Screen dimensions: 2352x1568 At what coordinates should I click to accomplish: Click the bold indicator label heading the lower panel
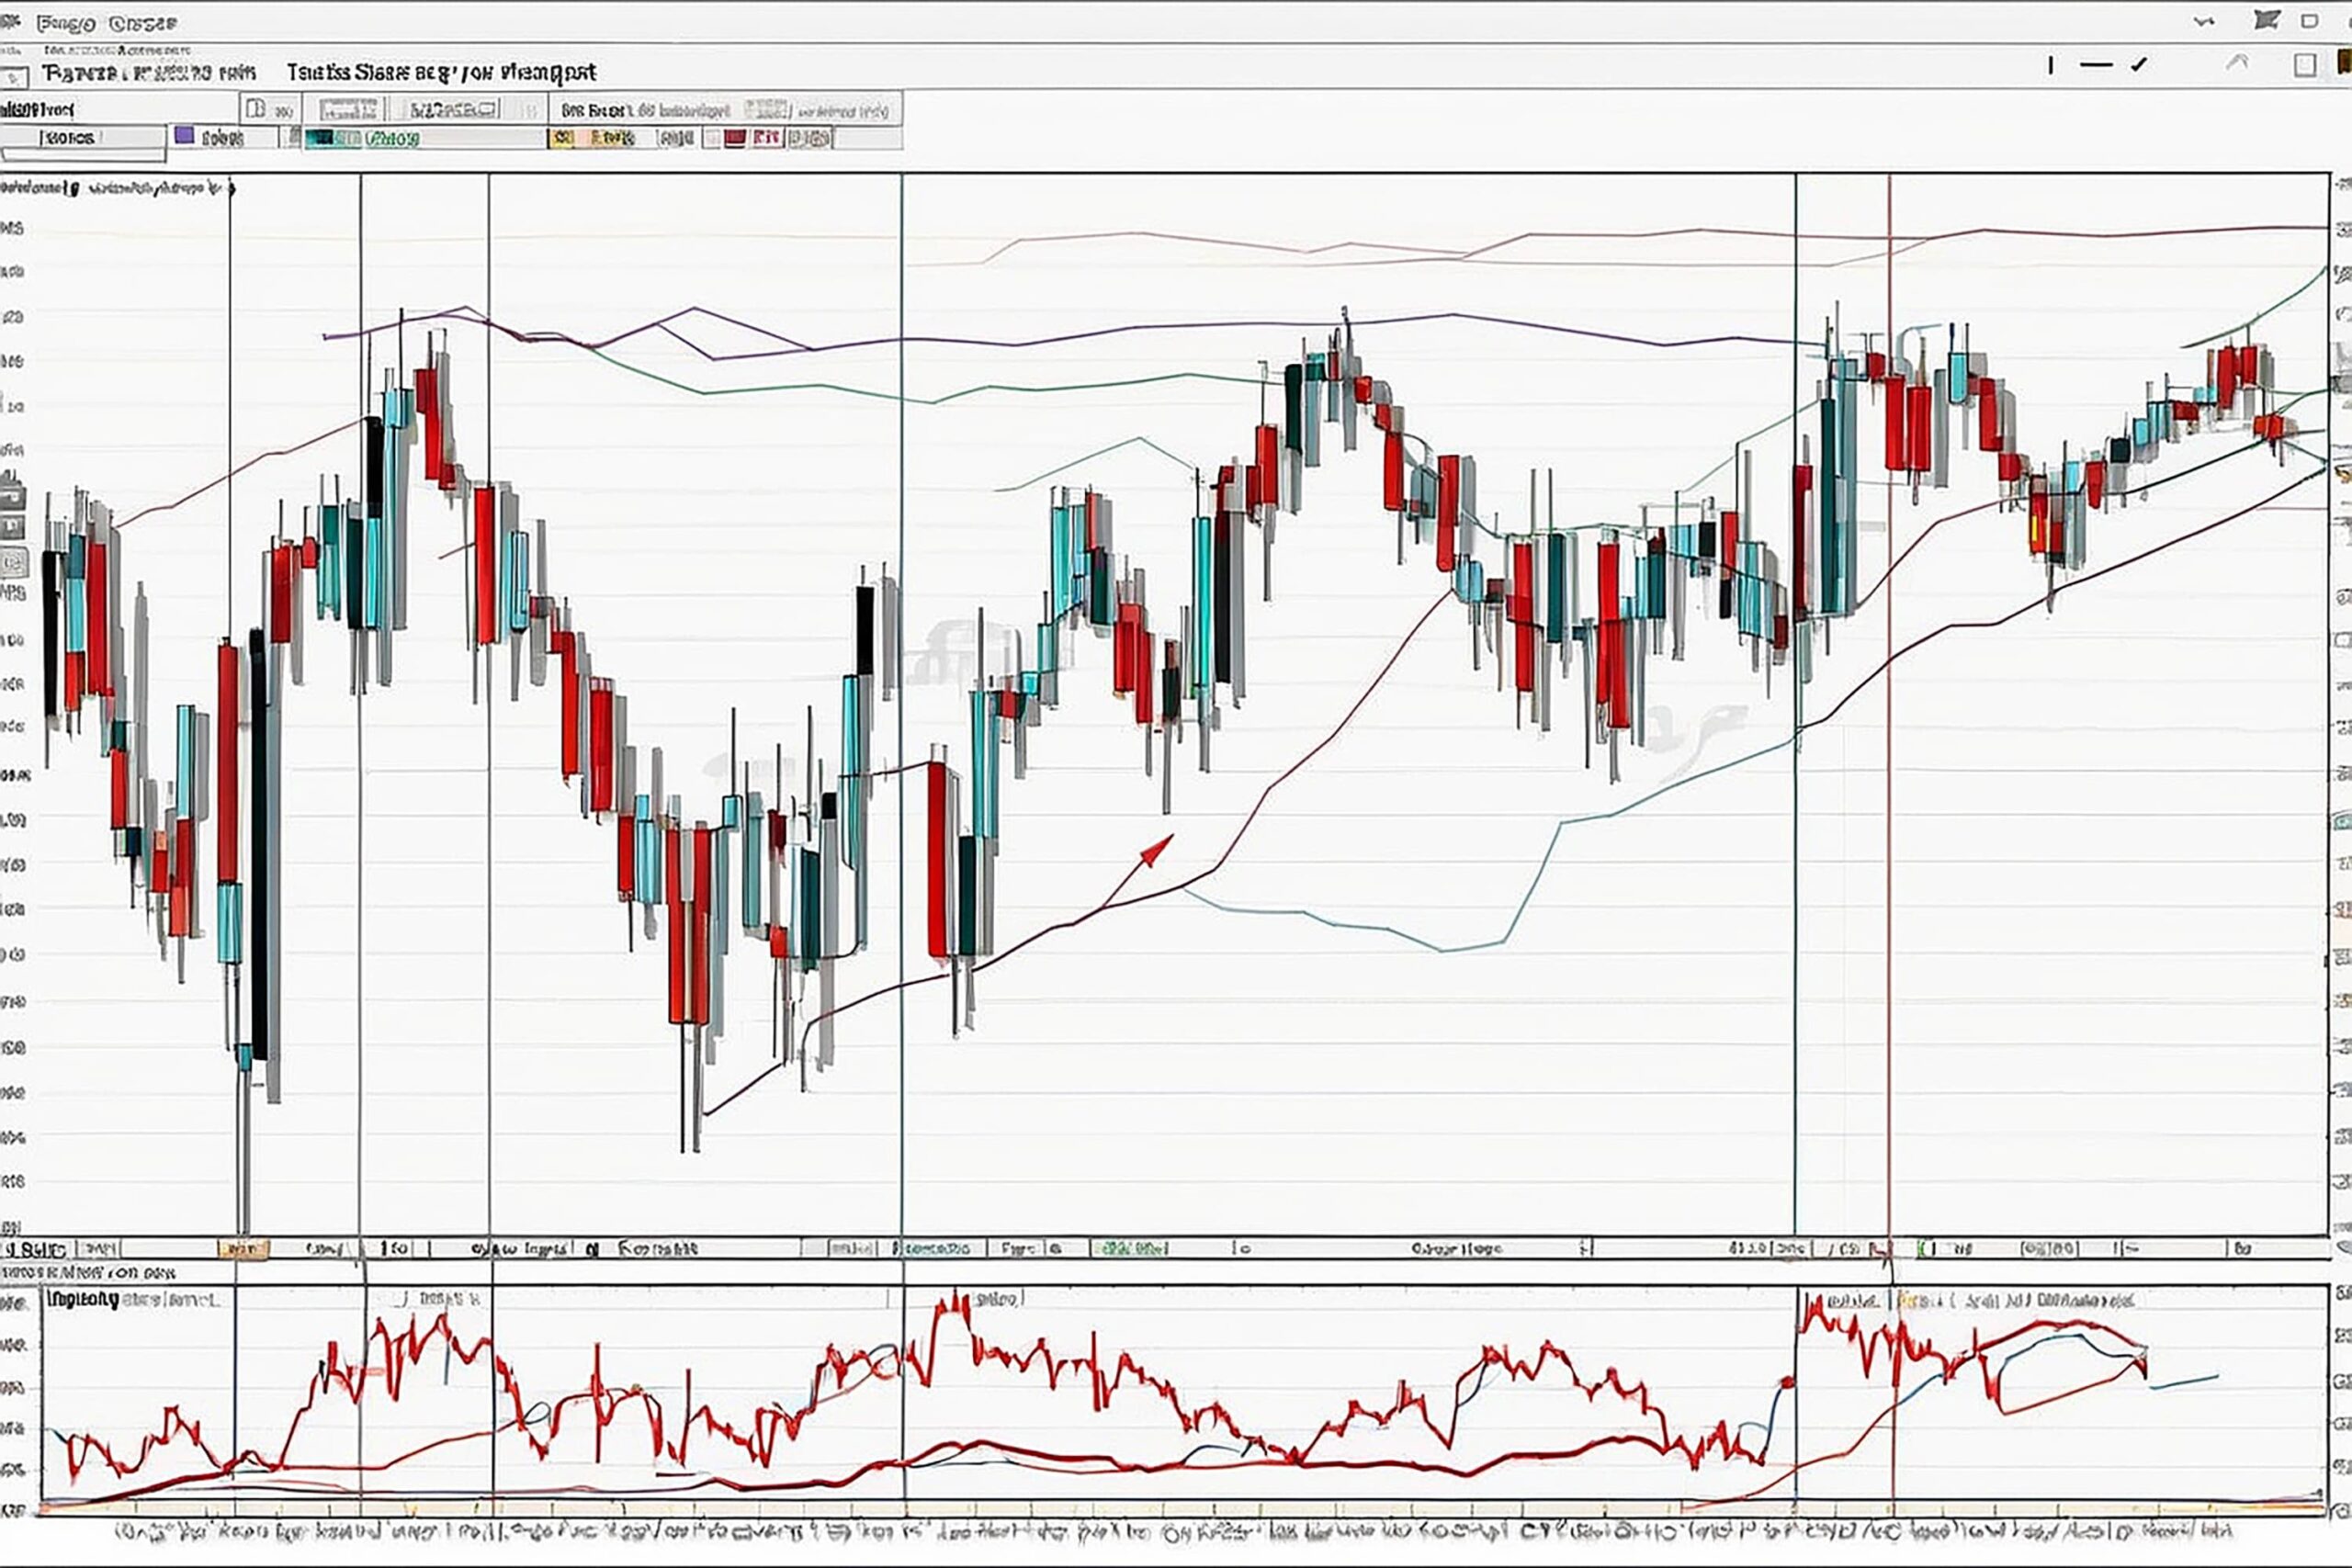coord(82,1300)
